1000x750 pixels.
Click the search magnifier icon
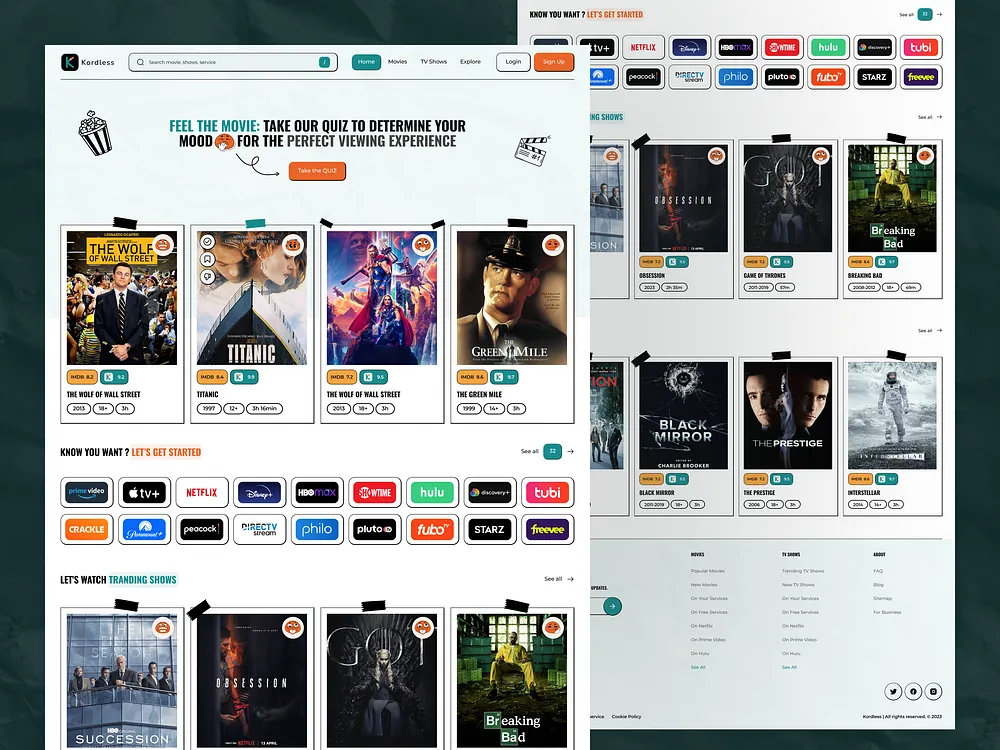point(140,62)
